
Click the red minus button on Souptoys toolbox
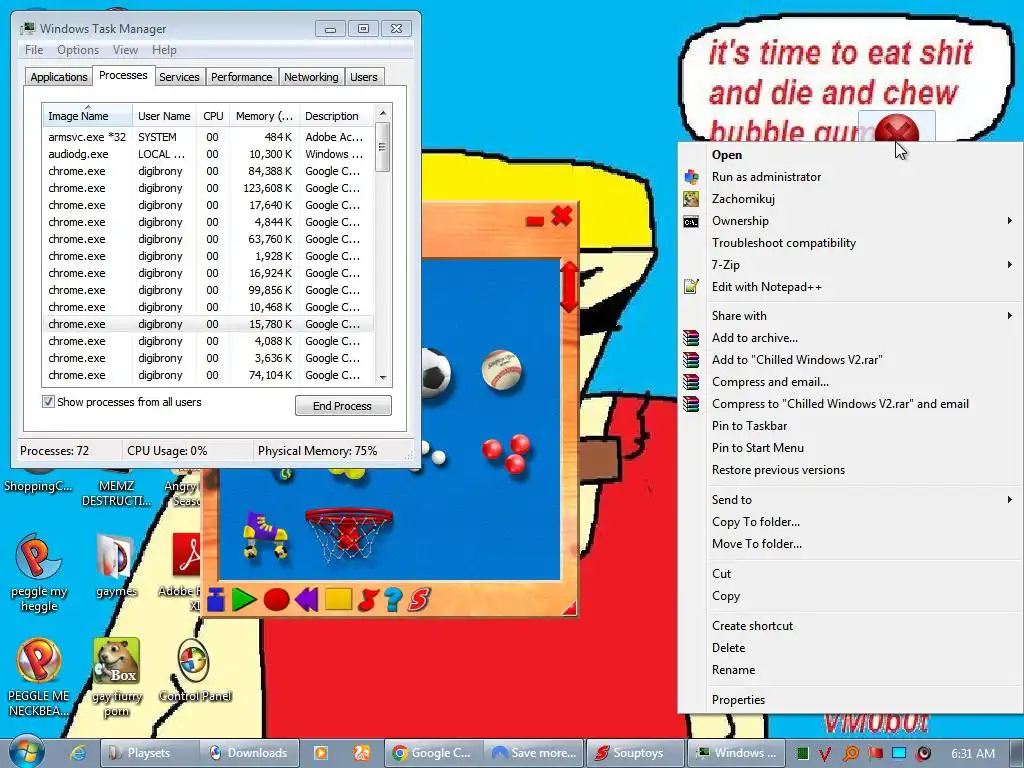point(535,221)
